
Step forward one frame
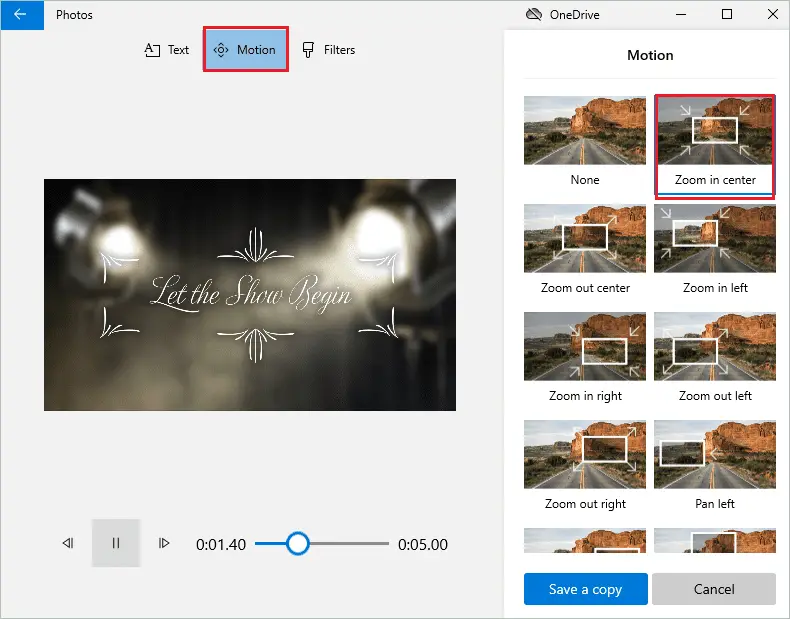163,544
